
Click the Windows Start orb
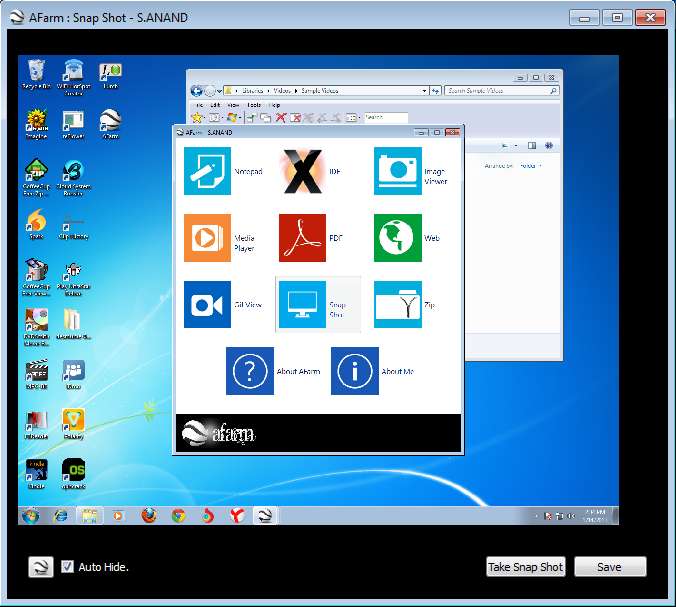click(x=31, y=516)
